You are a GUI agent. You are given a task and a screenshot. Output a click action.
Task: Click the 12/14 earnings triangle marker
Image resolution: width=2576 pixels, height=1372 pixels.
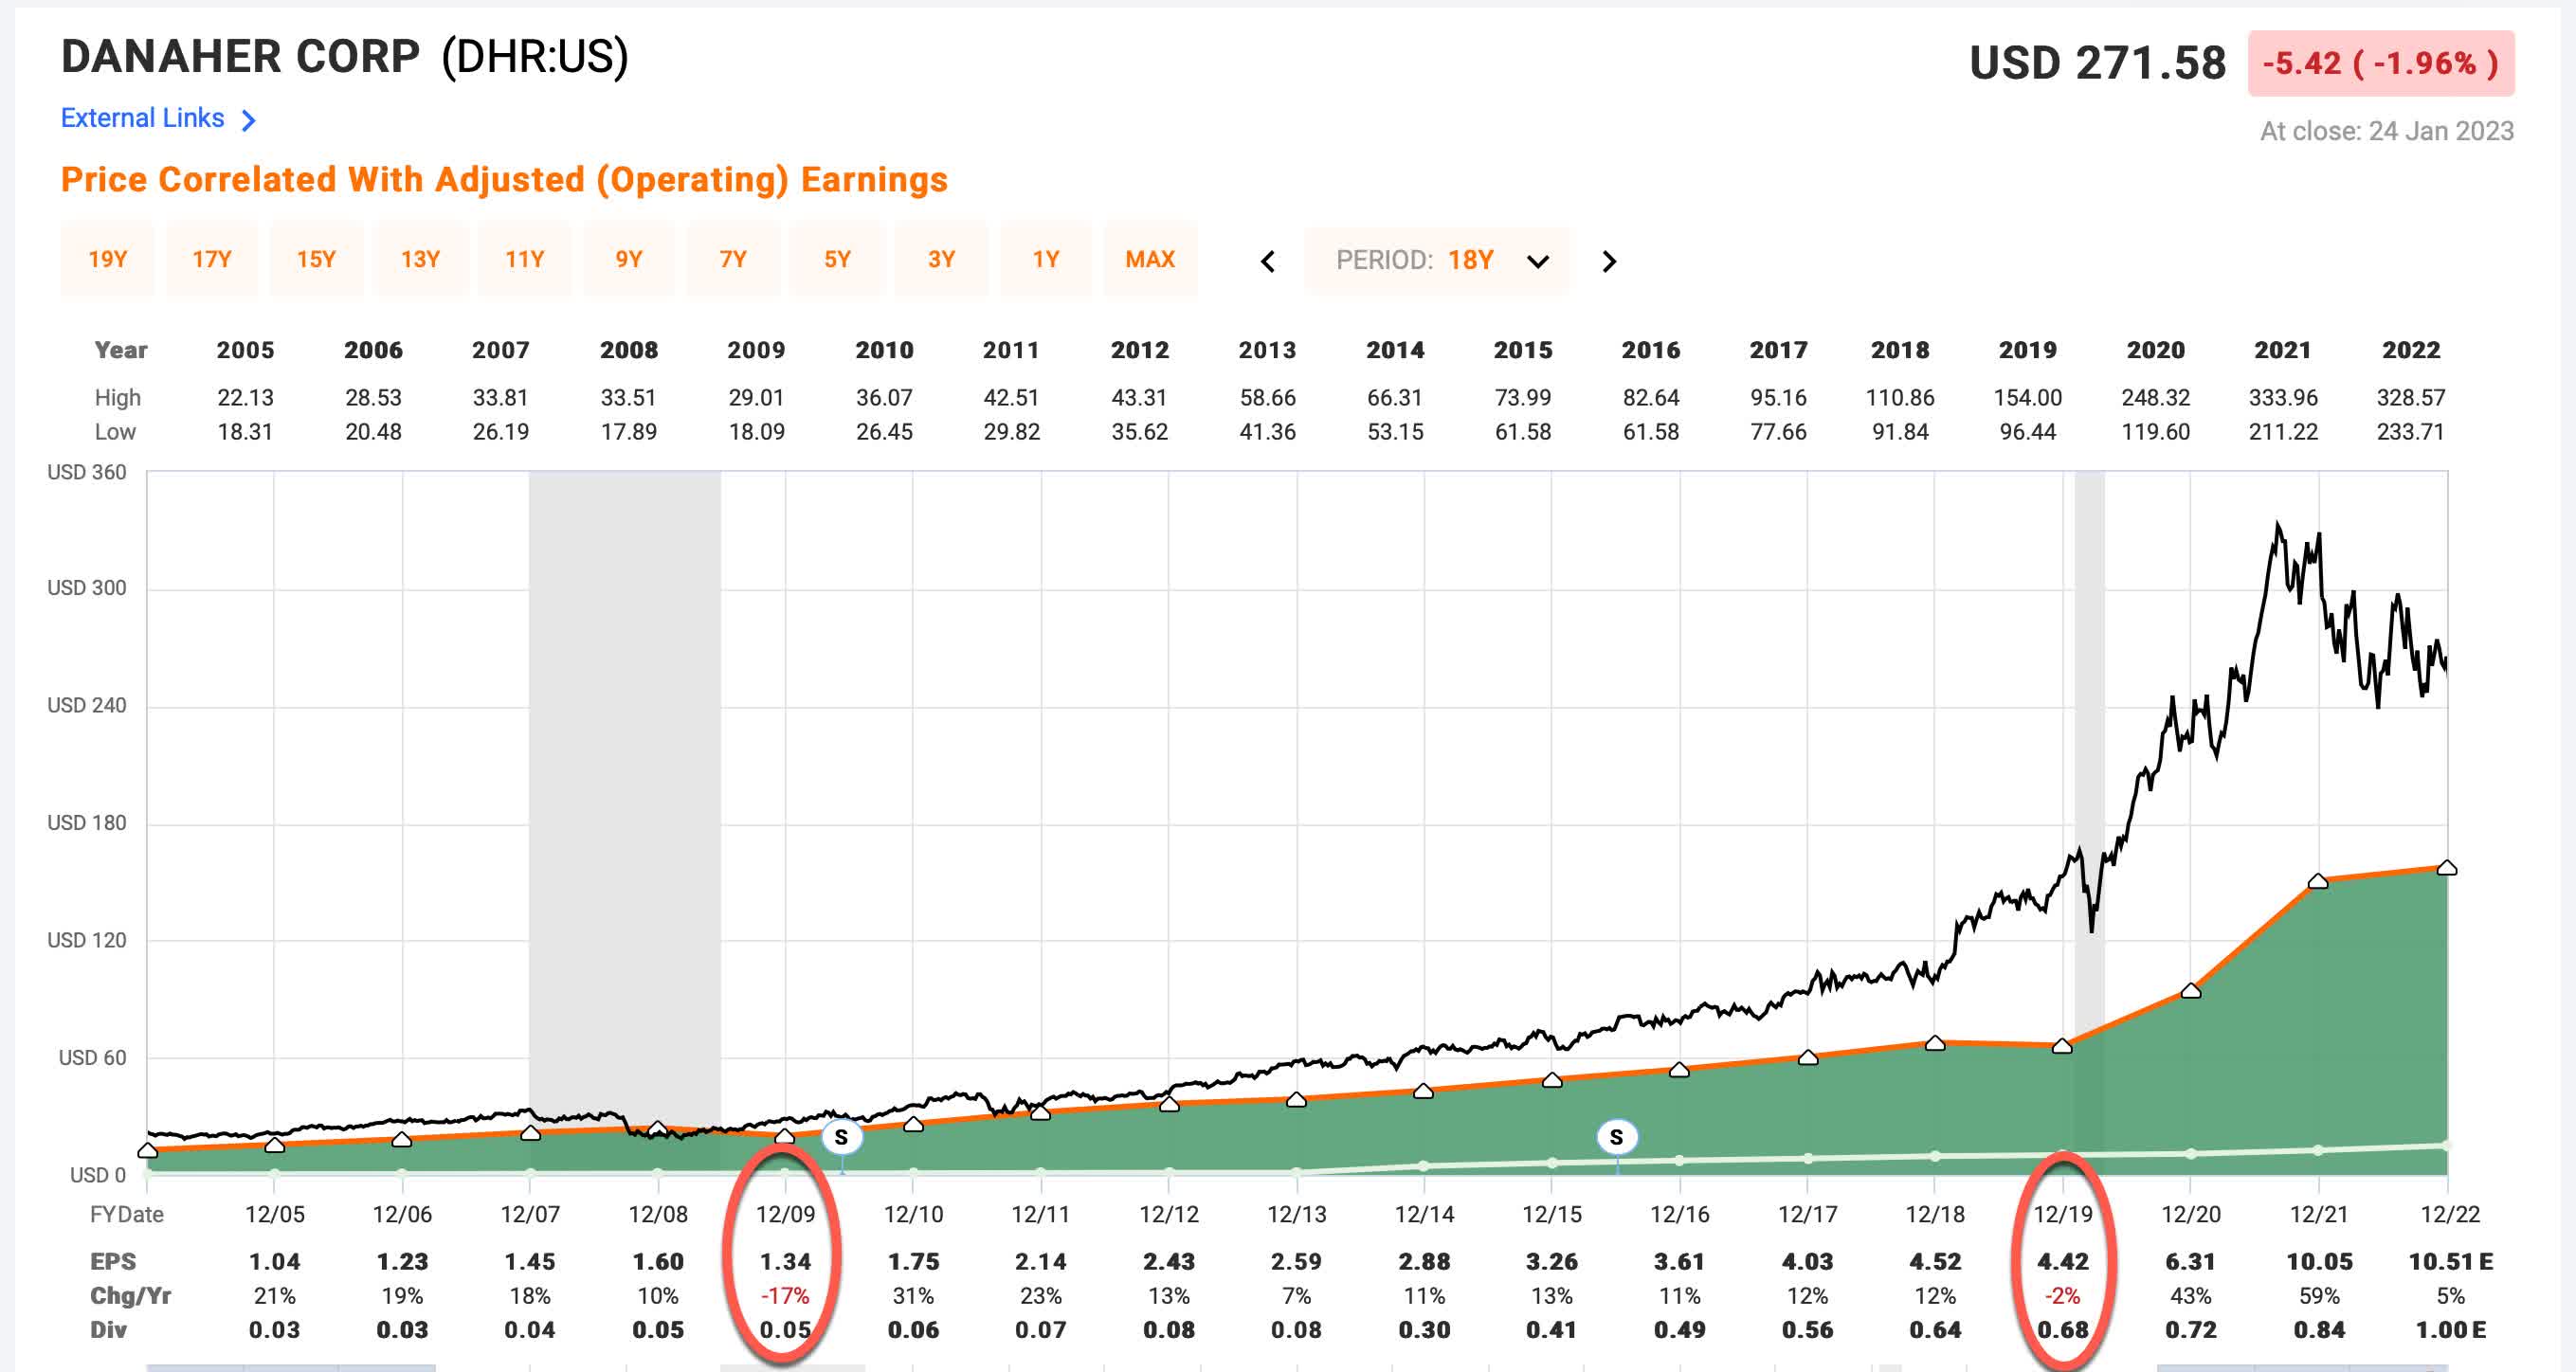[1424, 1091]
